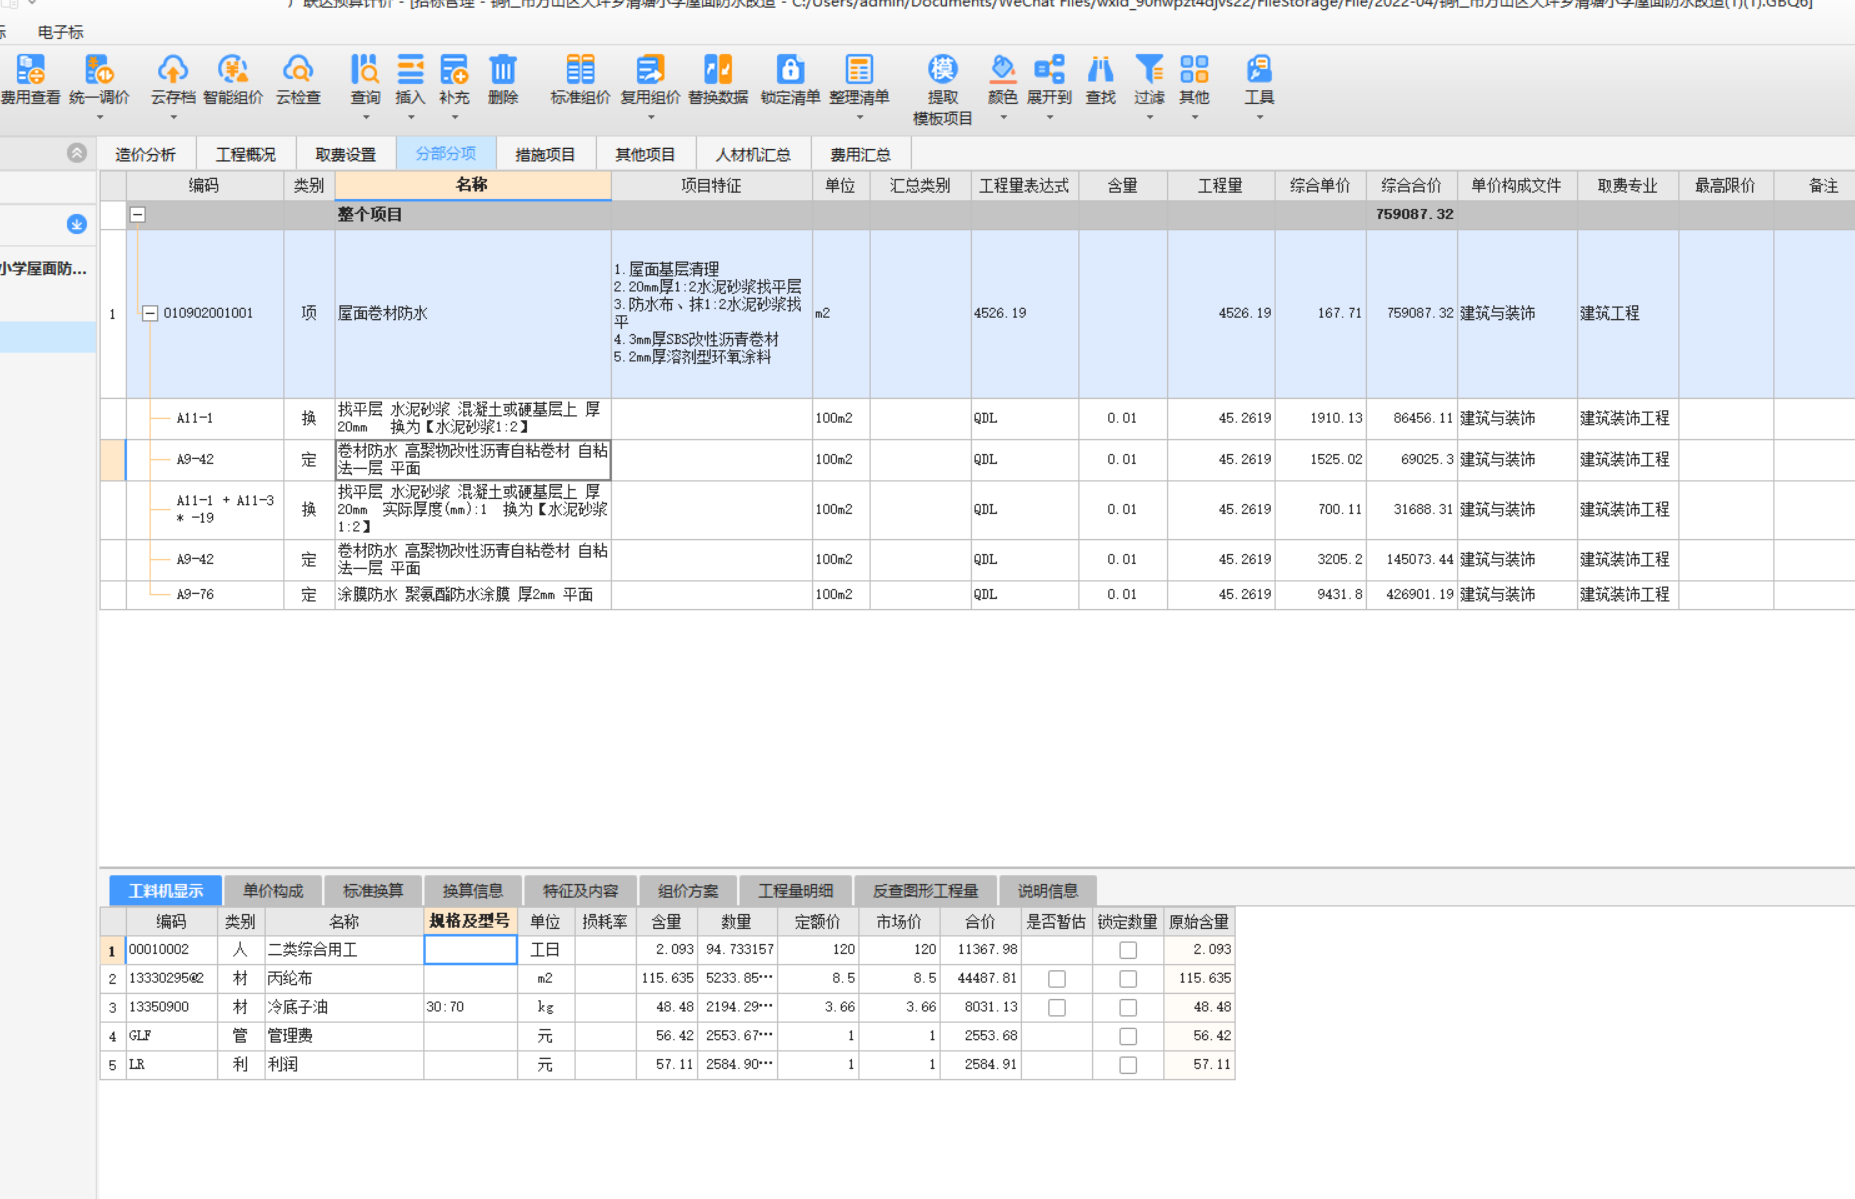Tick 锁定数量 checkbox for 管理费
Screen dimensions: 1855x1199
[1128, 1037]
